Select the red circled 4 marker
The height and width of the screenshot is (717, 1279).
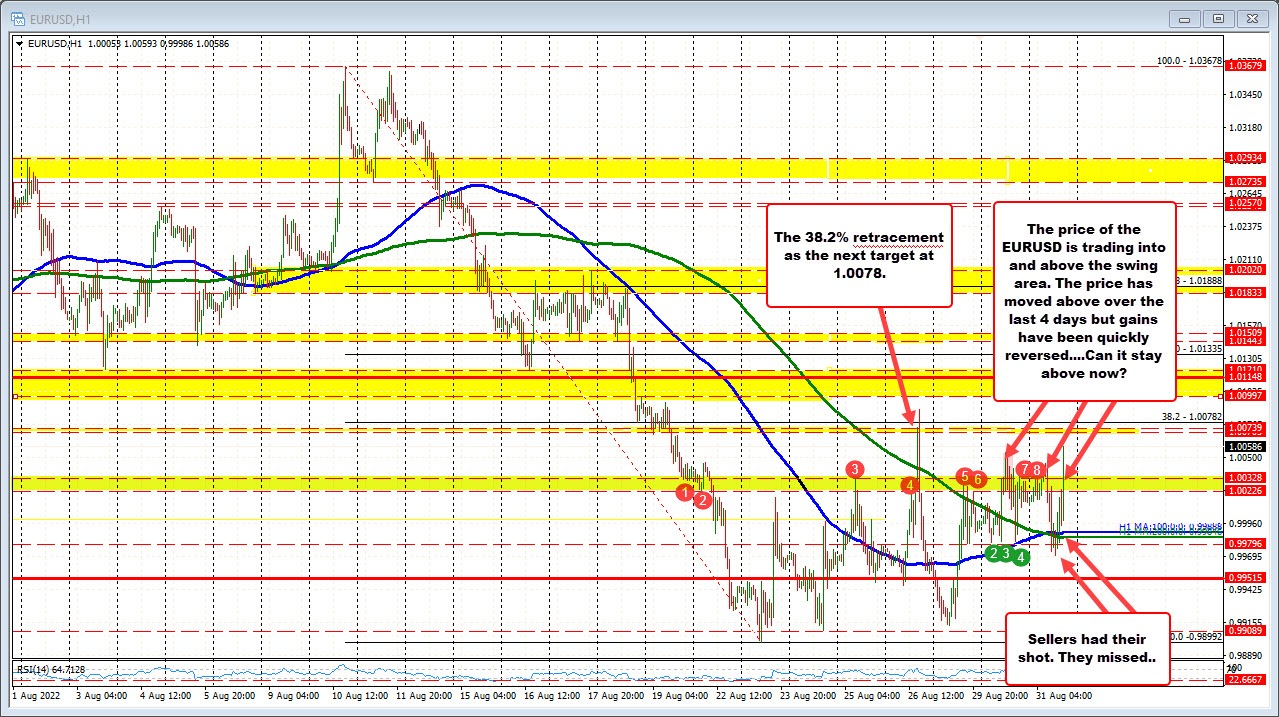[x=910, y=484]
